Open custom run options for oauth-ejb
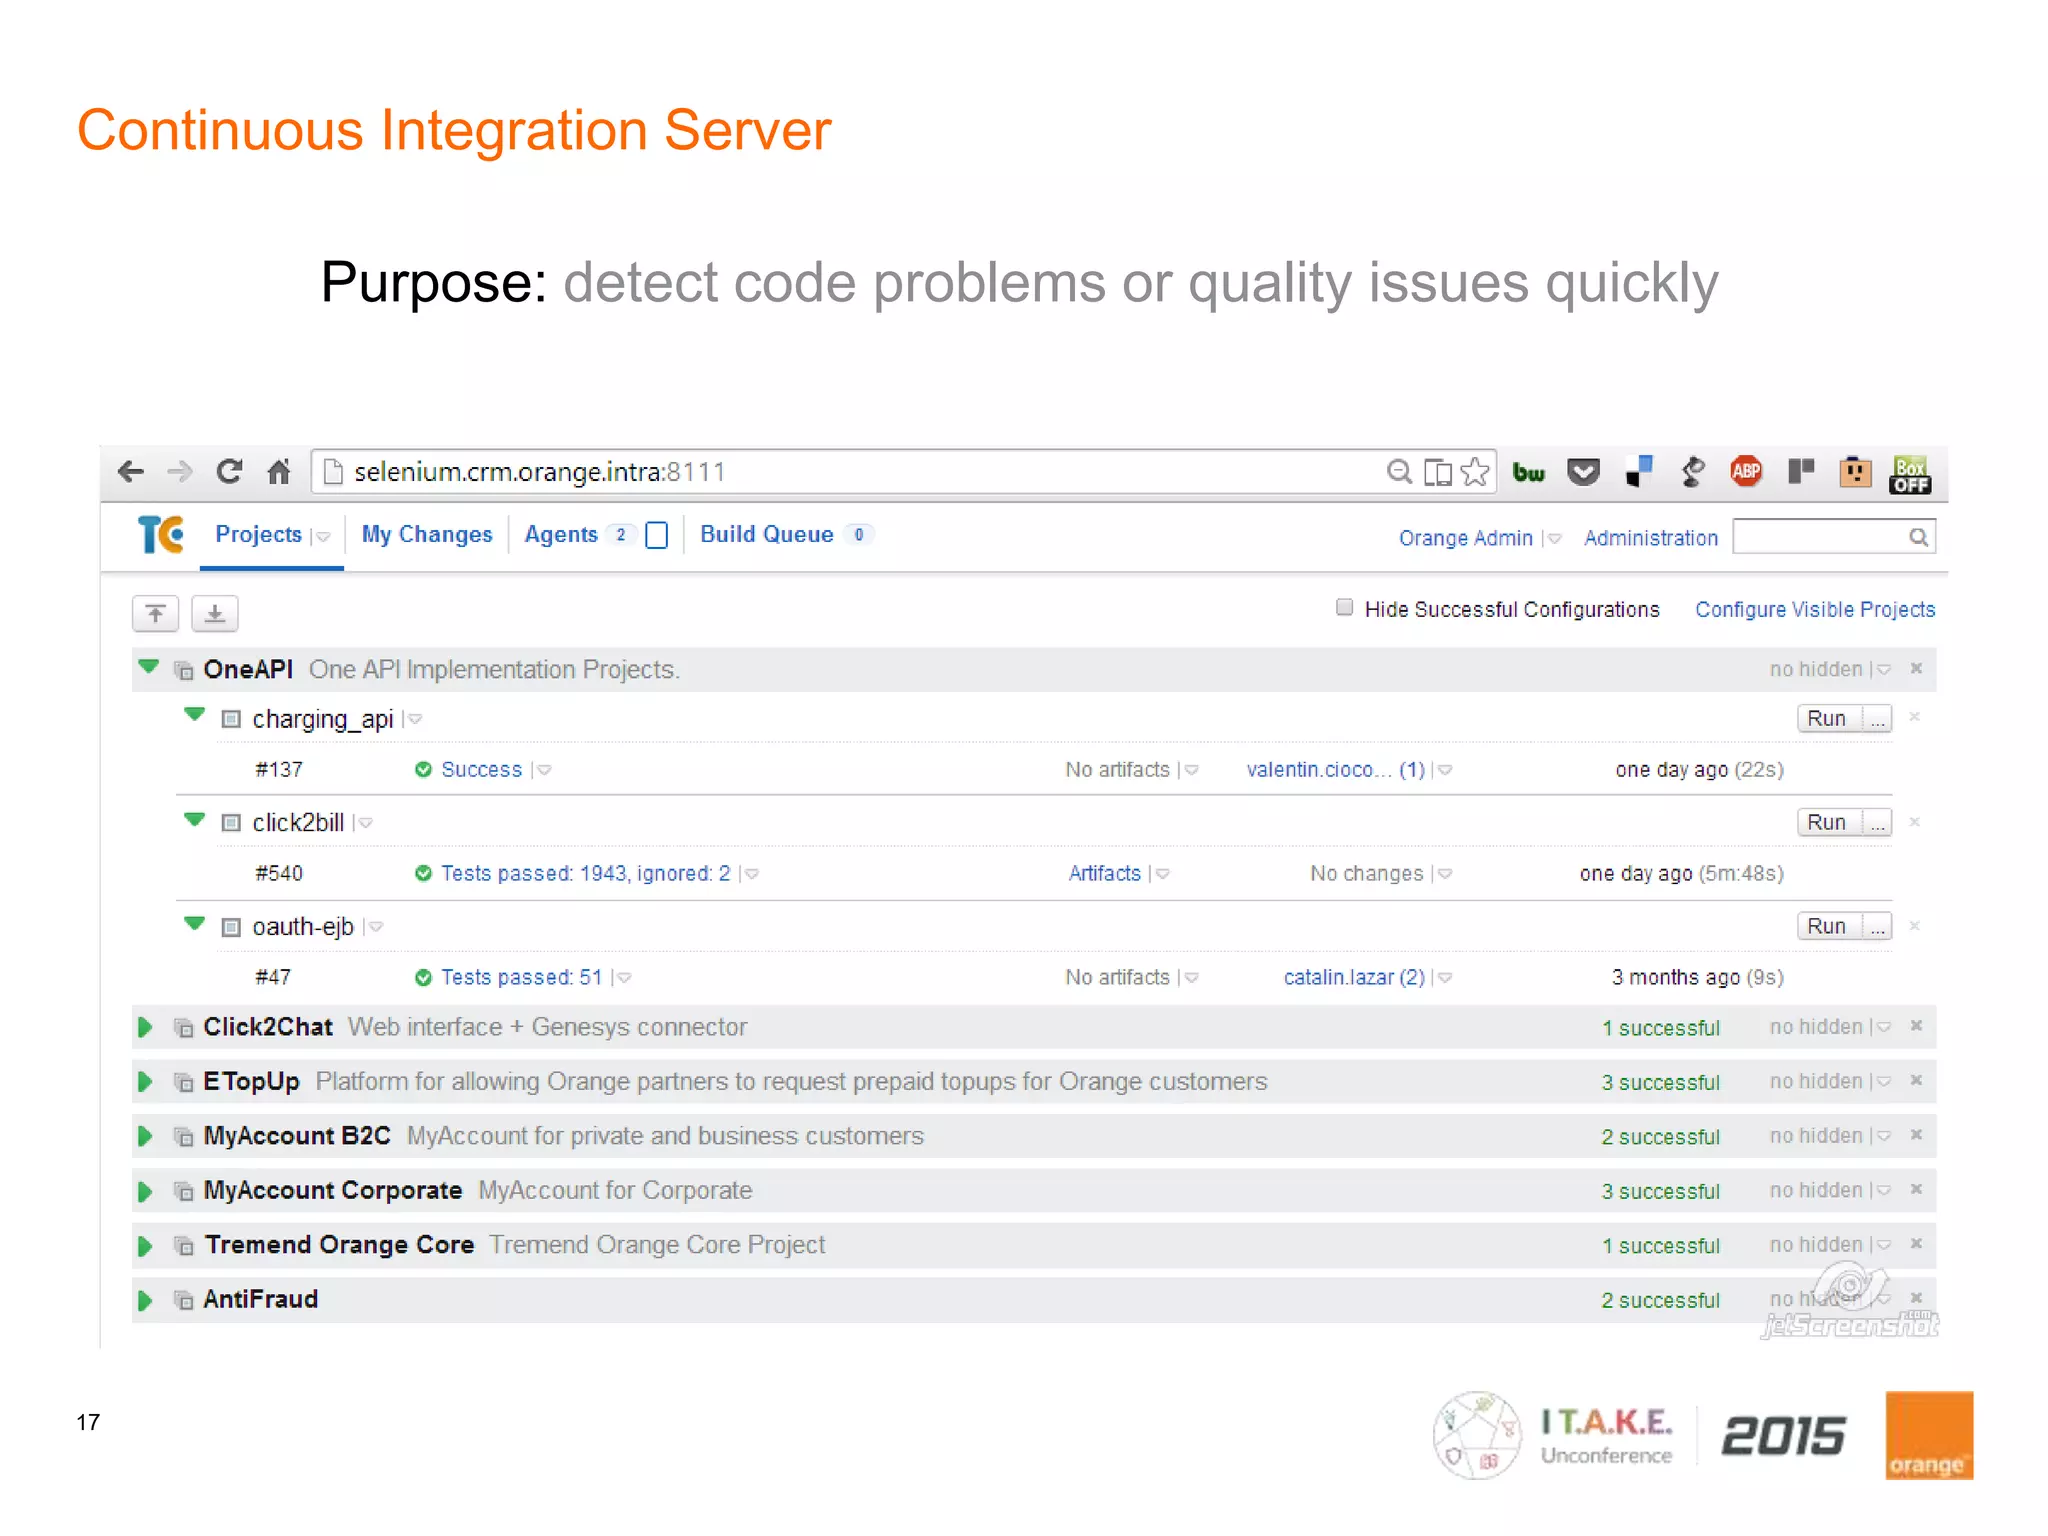This screenshot has width=2048, height=1536. click(x=1878, y=926)
